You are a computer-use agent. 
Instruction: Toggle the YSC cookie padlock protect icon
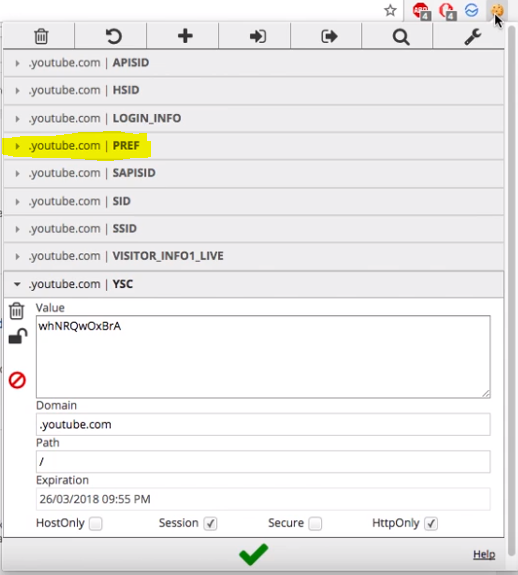coord(18,336)
